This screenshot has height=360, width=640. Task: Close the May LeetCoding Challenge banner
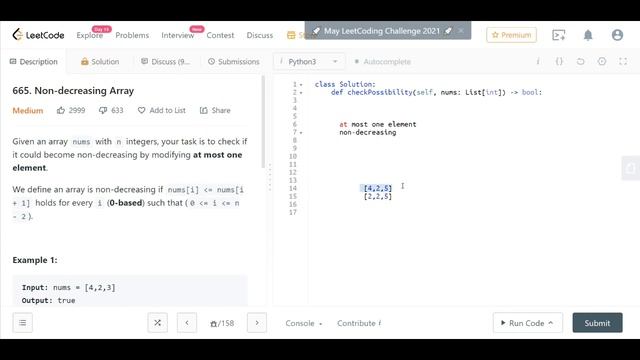(461, 31)
